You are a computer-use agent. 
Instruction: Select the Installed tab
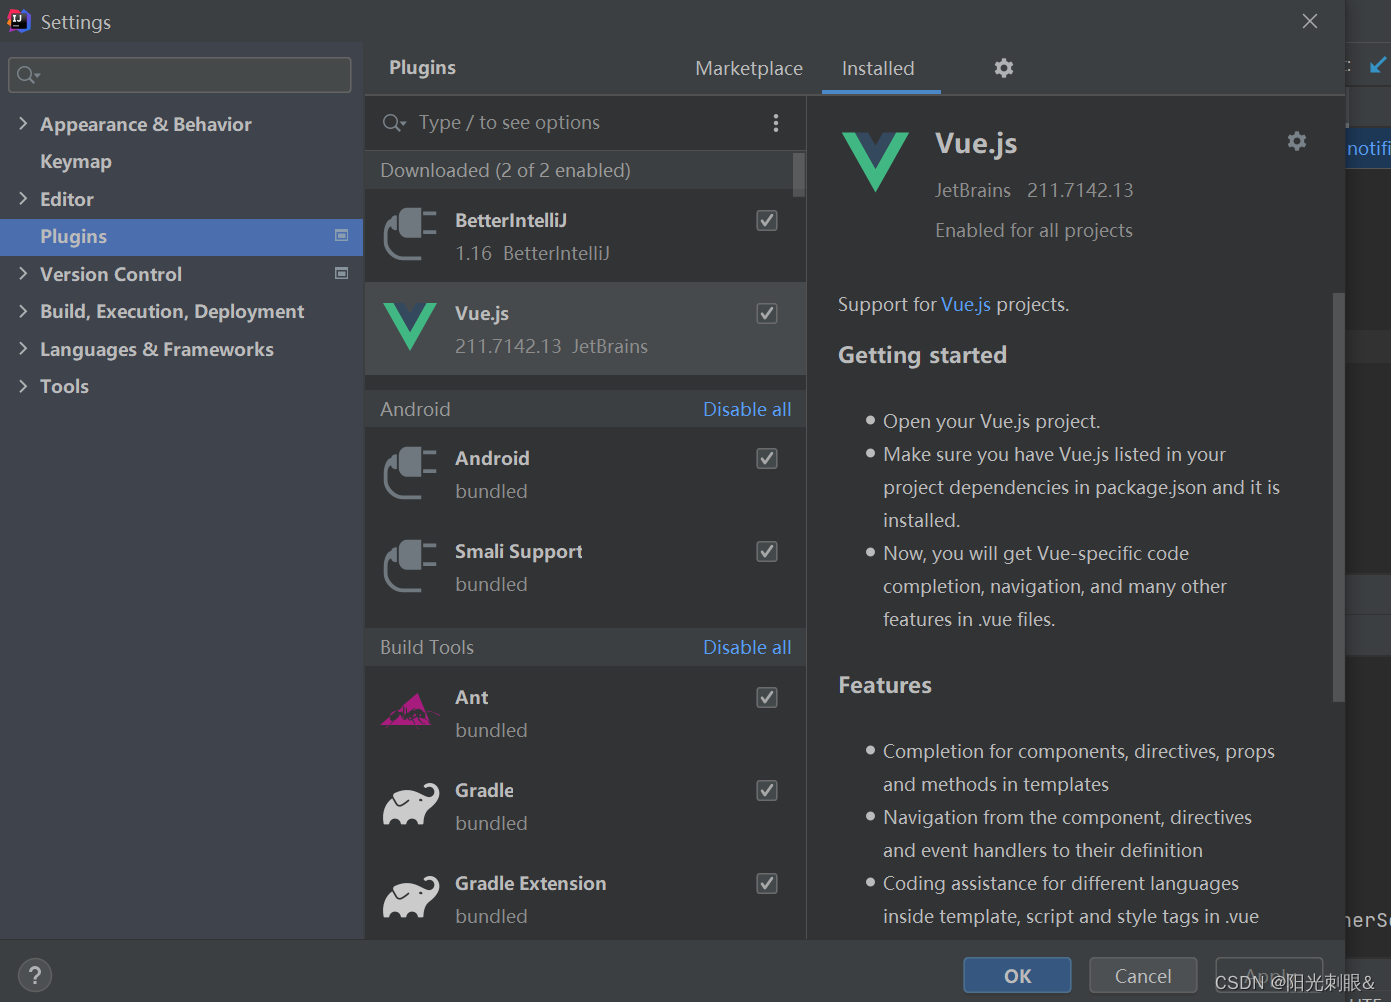(x=878, y=68)
